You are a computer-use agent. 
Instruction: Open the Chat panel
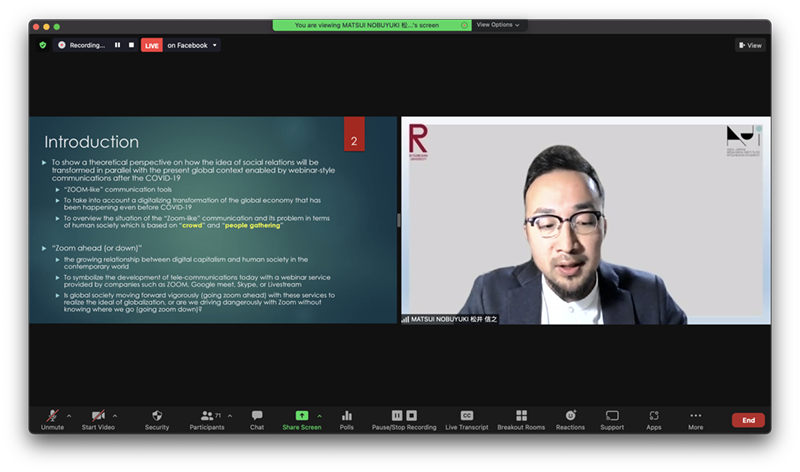pos(257,417)
